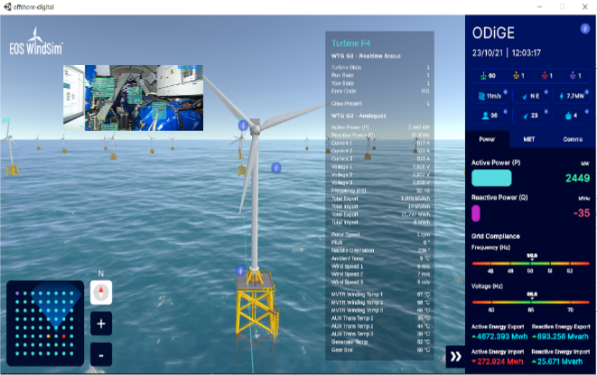This screenshot has width=597, height=375.
Task: Zoom in with the plus button
Action: [101, 324]
